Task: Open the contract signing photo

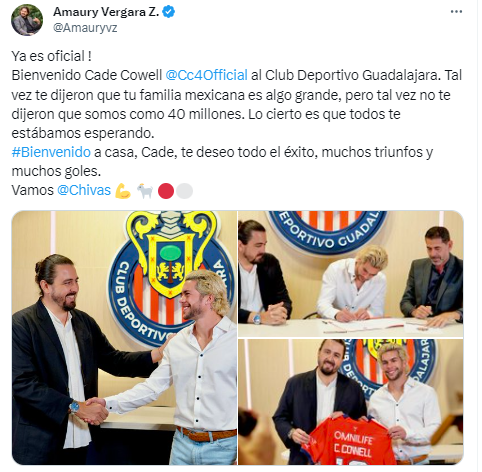Action: pyautogui.click(x=351, y=274)
